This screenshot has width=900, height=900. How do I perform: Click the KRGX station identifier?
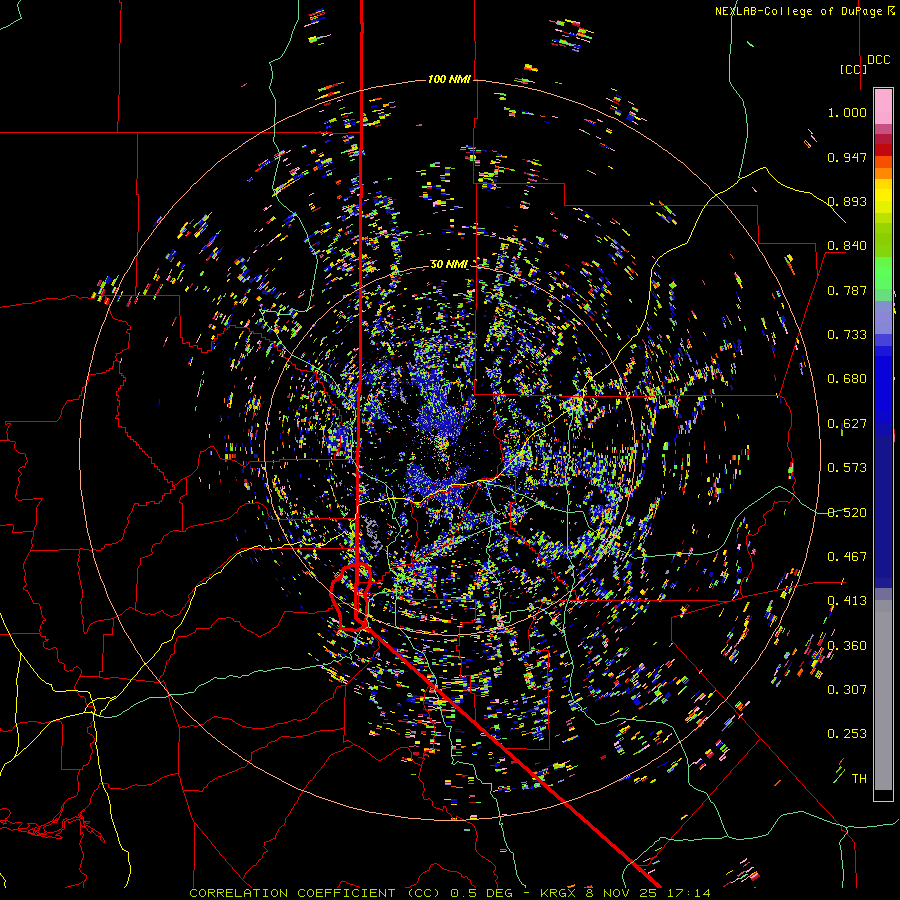[x=559, y=893]
